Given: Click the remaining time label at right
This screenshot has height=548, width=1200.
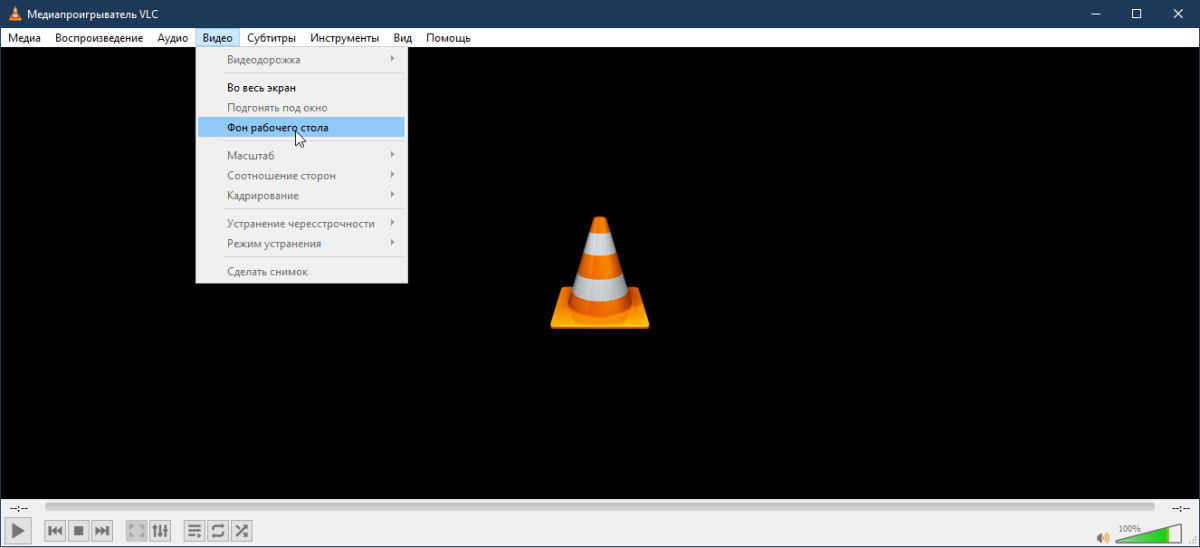Looking at the screenshot, I should (1181, 508).
